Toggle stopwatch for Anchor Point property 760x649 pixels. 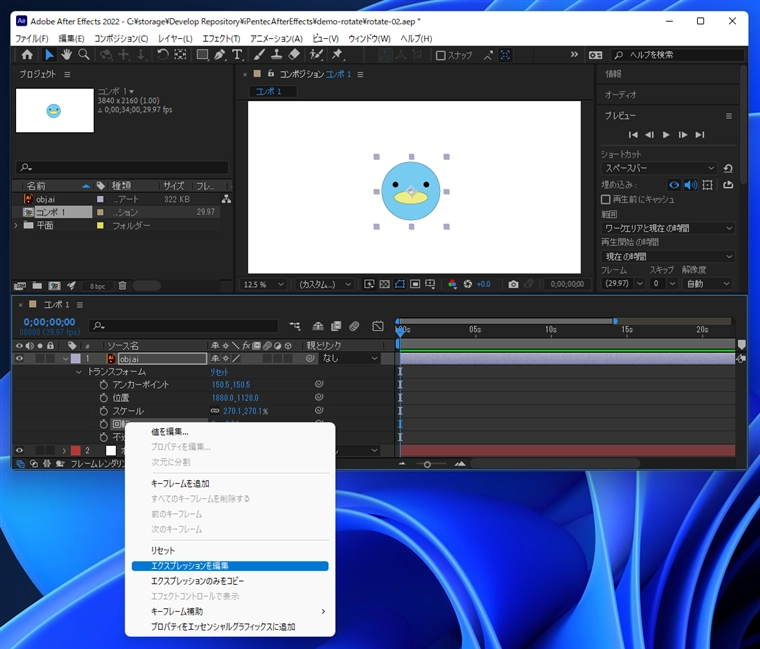click(x=103, y=385)
